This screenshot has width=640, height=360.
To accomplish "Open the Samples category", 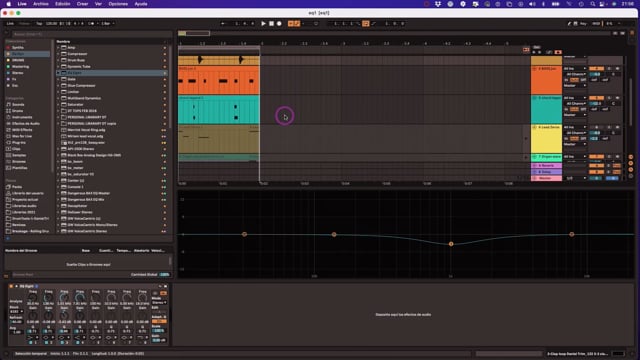I will click(x=19, y=155).
